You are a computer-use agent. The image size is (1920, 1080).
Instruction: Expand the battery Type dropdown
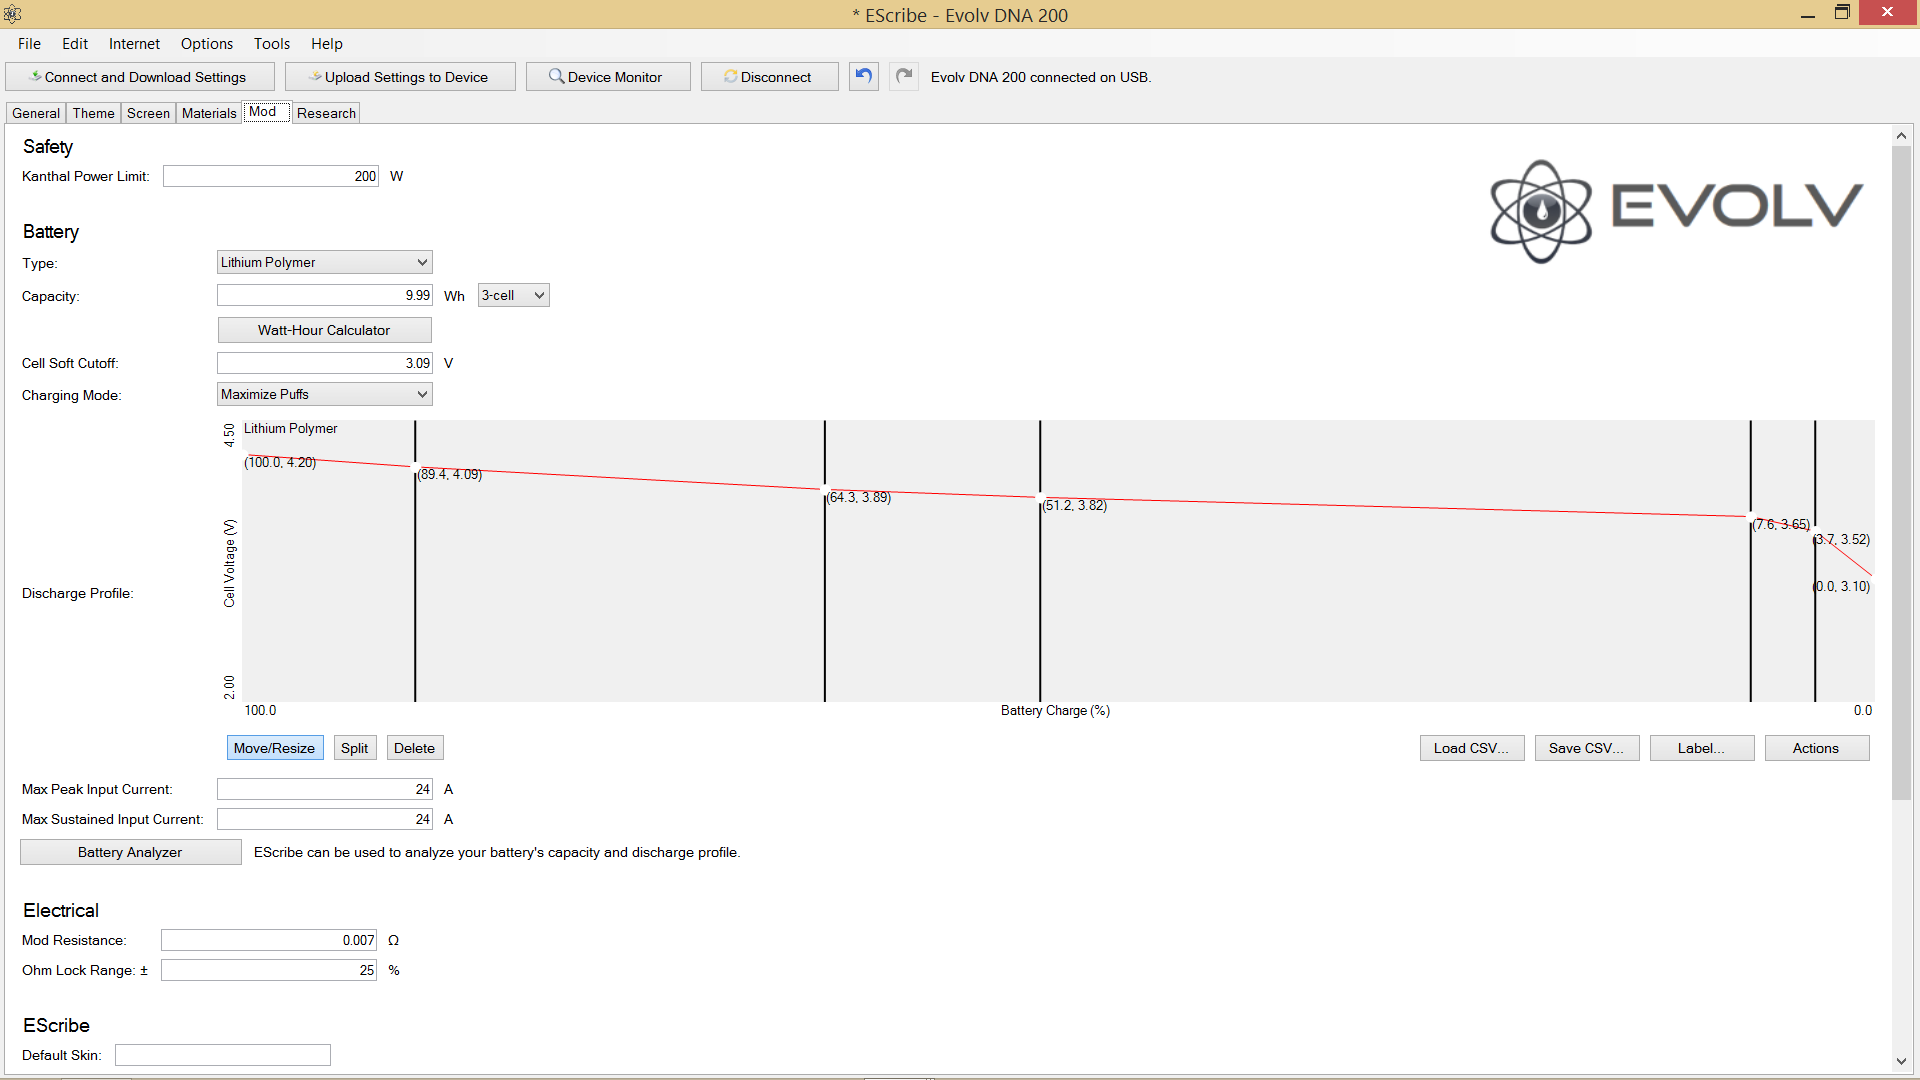tap(324, 262)
